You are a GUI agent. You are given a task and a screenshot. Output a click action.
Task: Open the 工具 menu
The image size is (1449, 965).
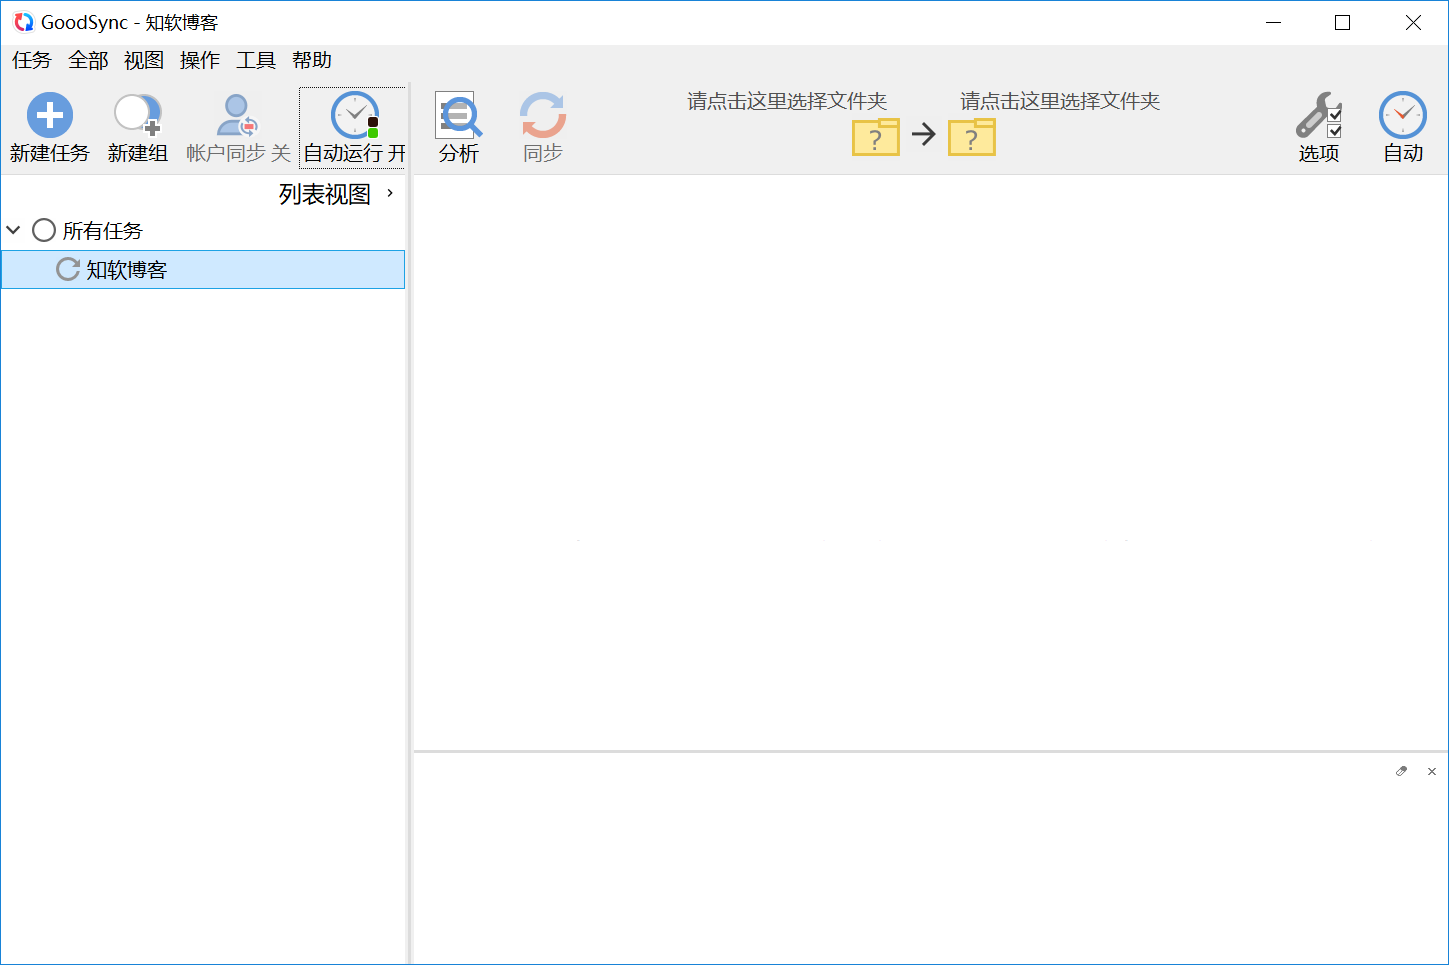point(256,60)
